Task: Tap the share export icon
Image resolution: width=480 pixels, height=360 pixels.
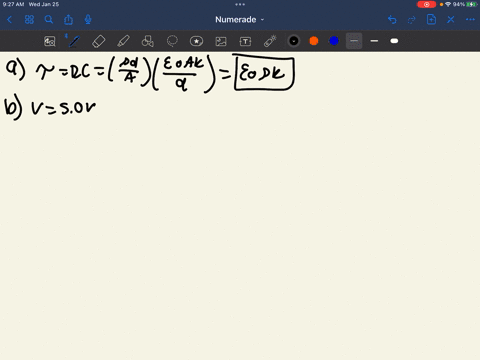Action: [68, 20]
